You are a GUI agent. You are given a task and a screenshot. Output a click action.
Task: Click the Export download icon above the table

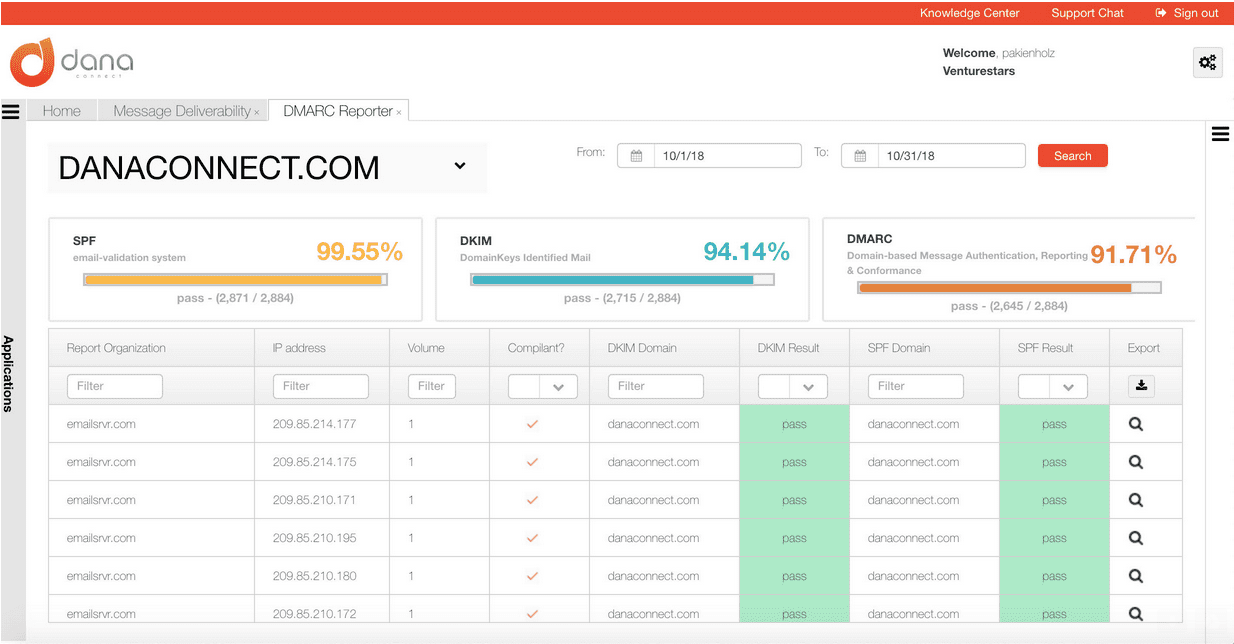(1141, 385)
